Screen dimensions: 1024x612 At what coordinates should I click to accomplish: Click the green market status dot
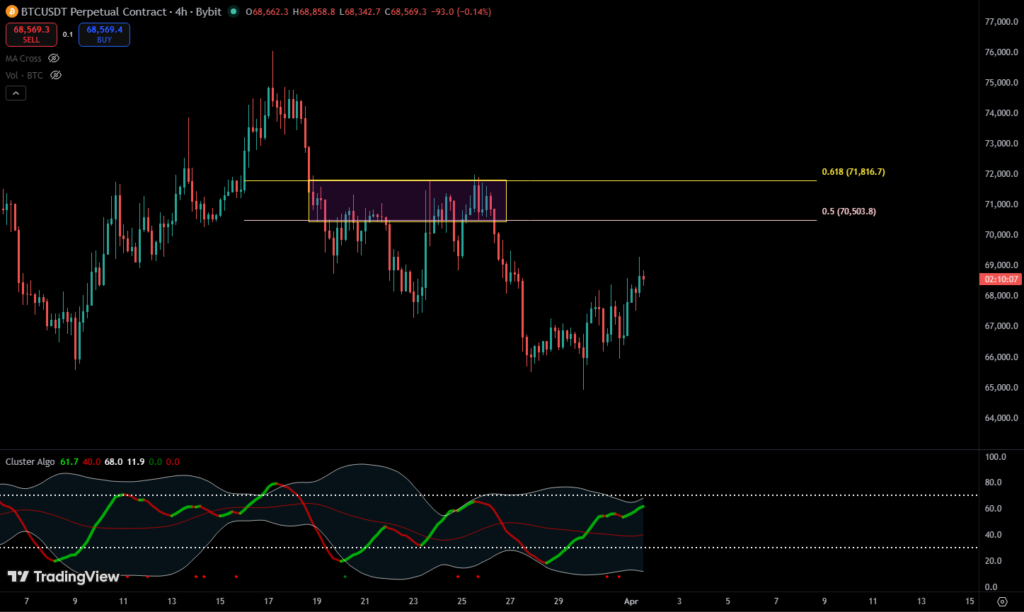233,12
